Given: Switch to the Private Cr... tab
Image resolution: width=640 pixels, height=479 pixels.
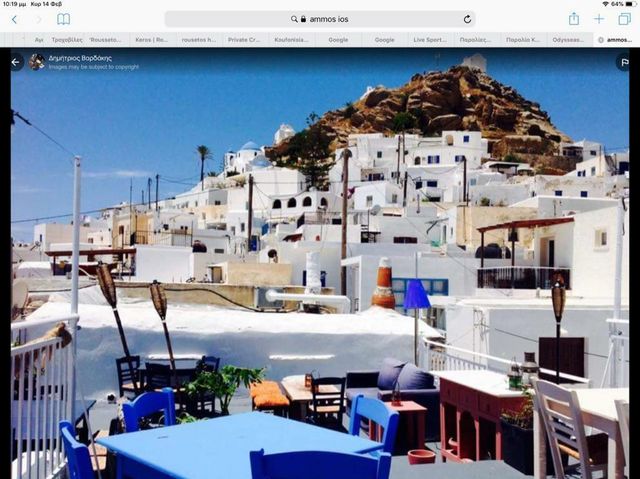Looking at the screenshot, I should [244, 40].
